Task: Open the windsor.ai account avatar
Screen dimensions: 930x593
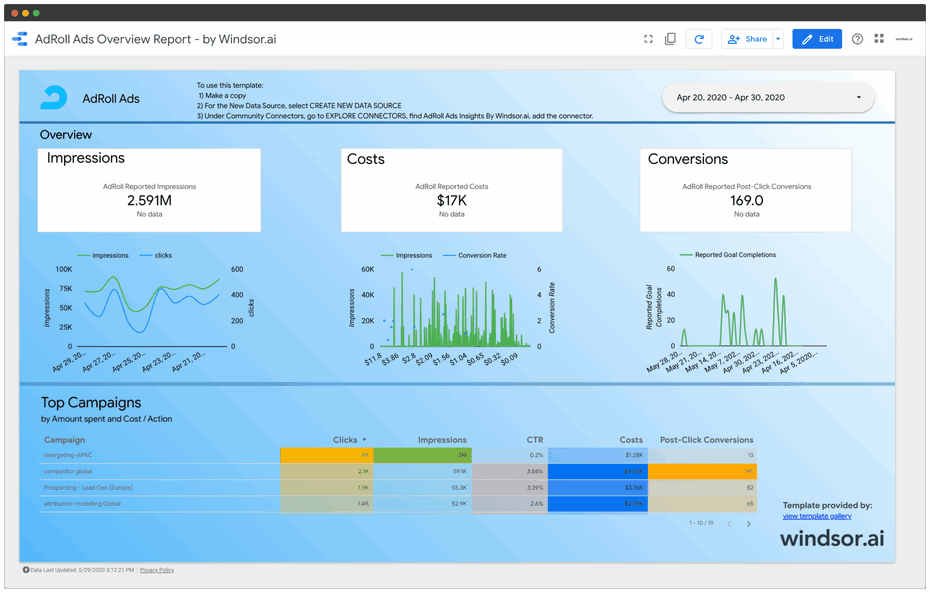Action: [904, 39]
